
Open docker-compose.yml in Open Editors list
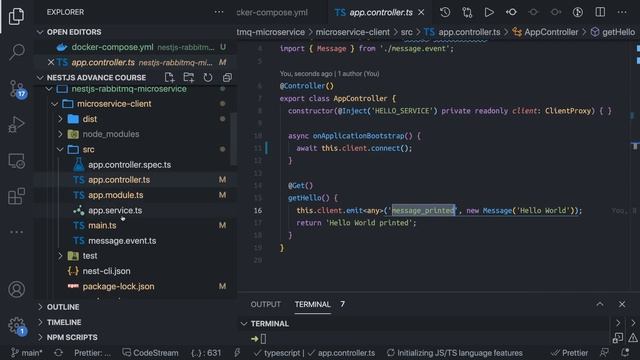[x=112, y=47]
